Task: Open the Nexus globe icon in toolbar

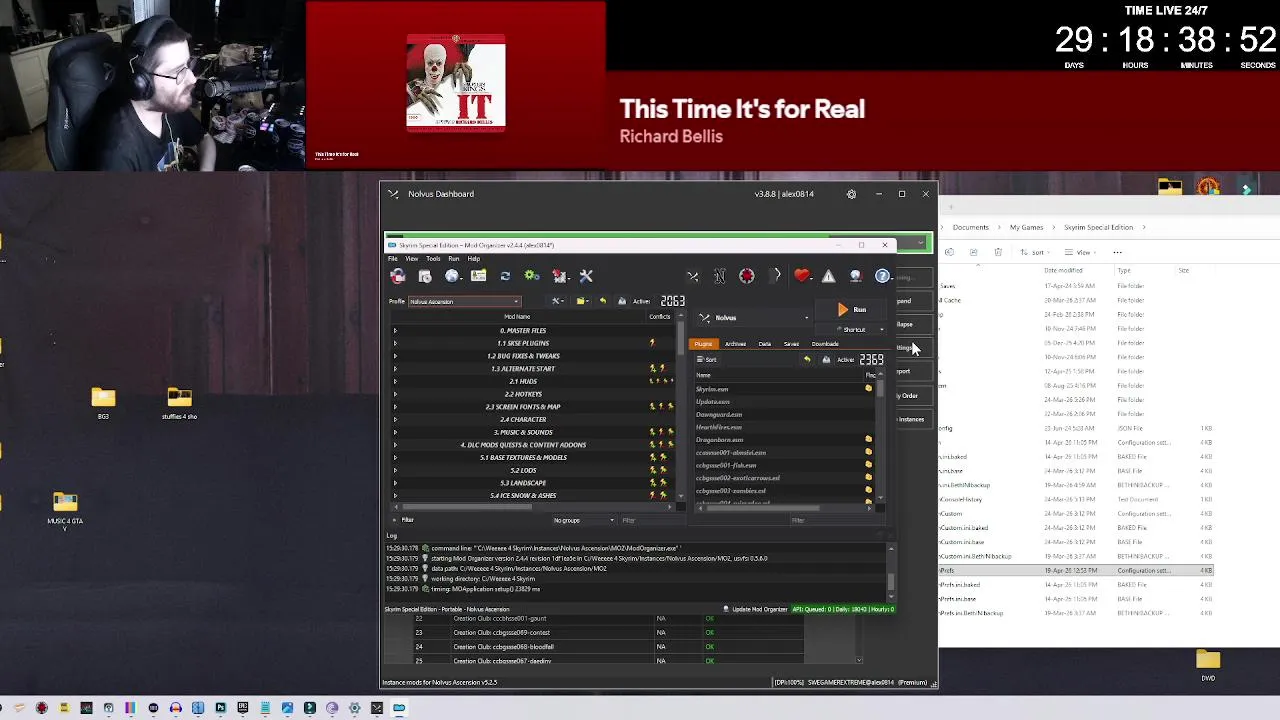Action: tap(452, 276)
